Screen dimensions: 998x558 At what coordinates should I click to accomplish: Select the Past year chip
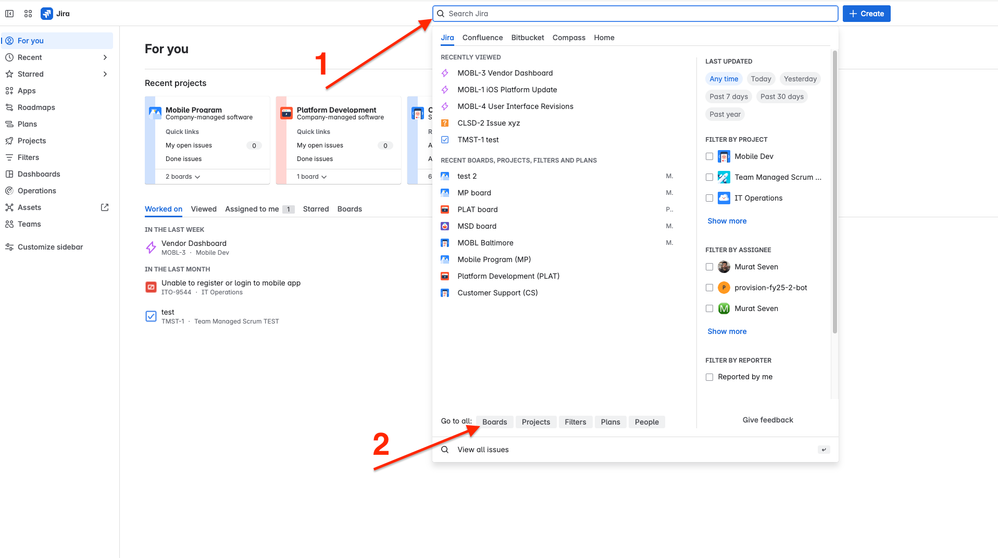[x=725, y=115]
